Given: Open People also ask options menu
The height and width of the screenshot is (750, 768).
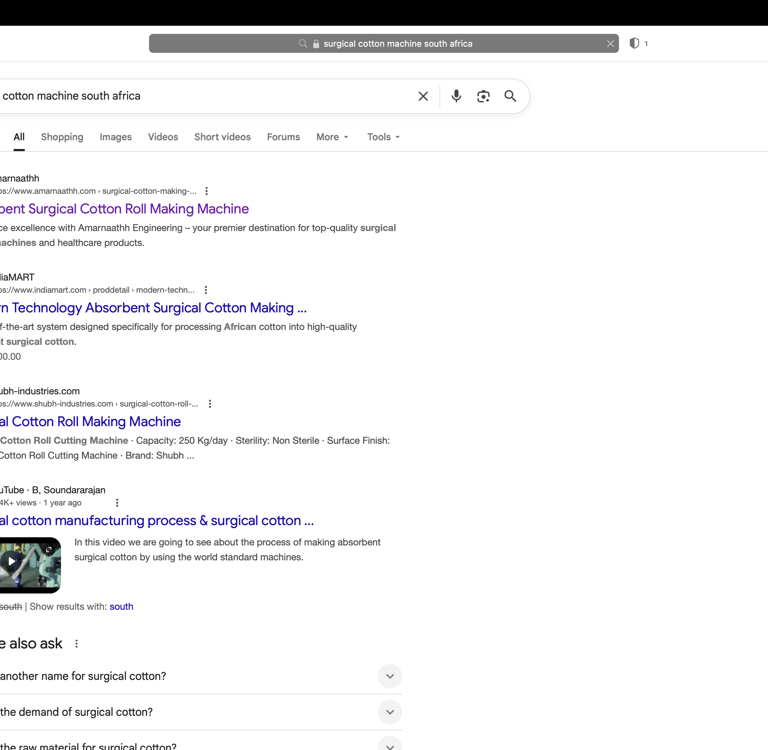Looking at the screenshot, I should [x=76, y=644].
